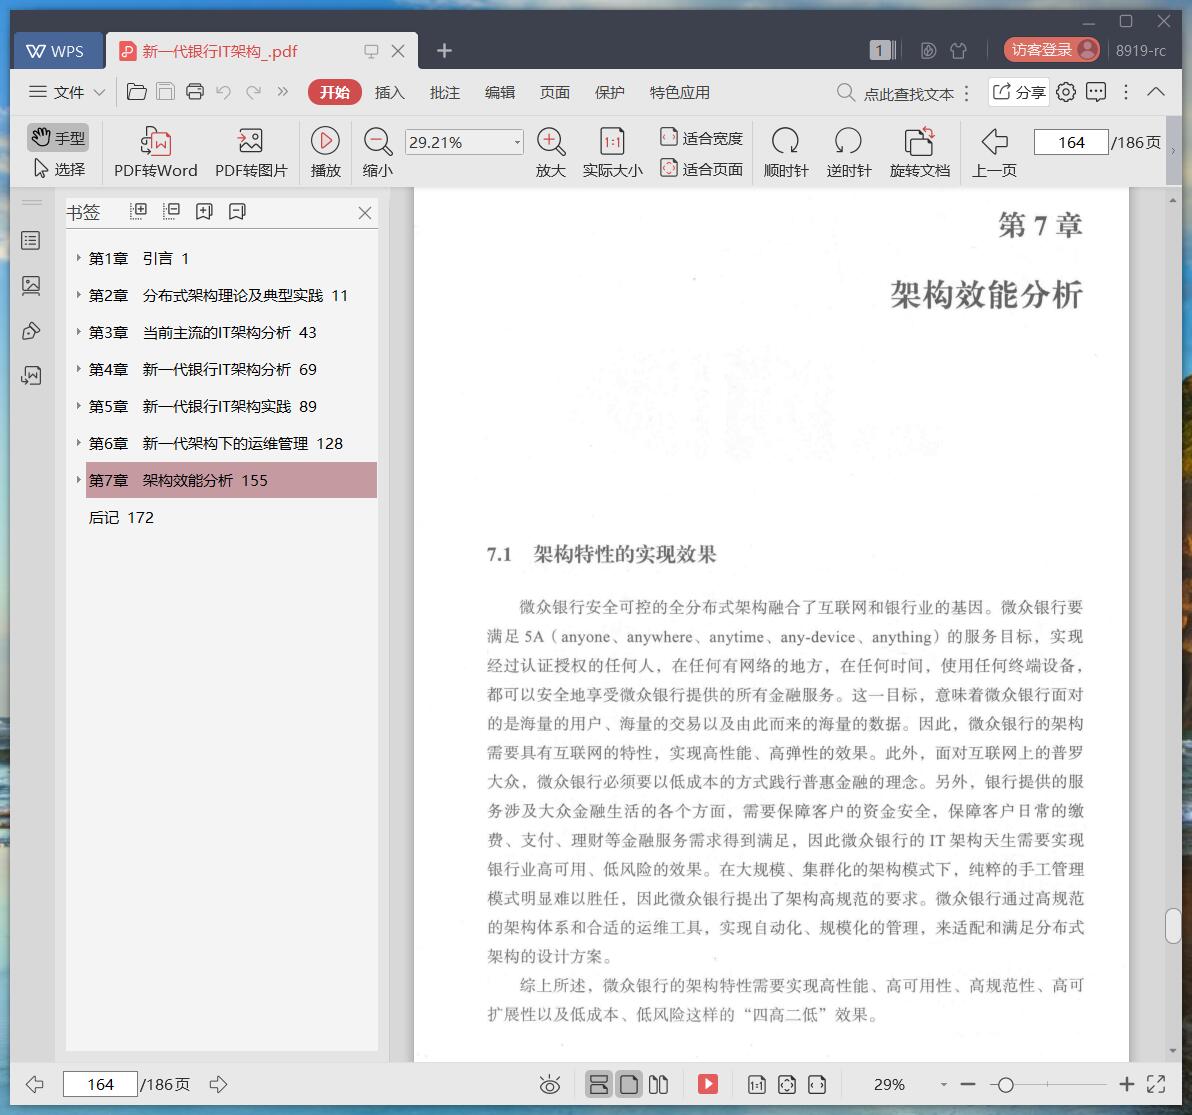Collapse all bookmarks icon

[171, 211]
